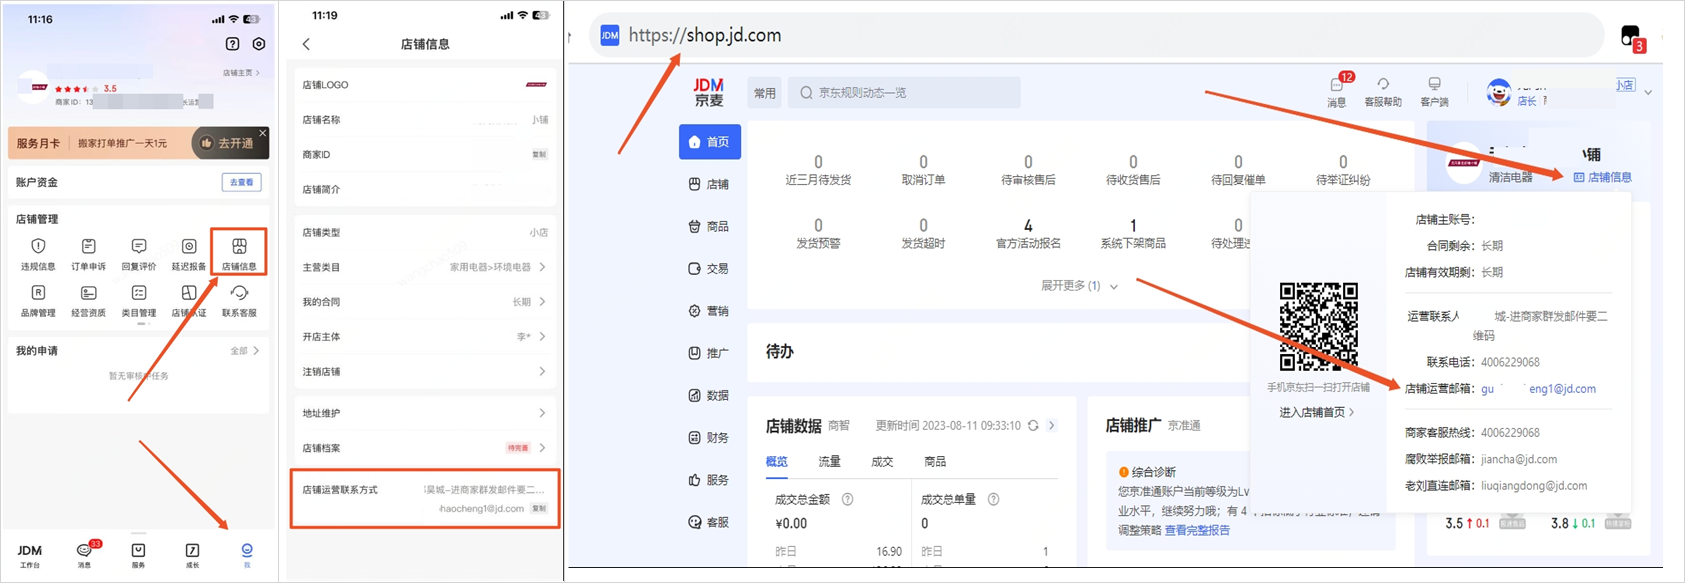Open 品牌管理 icon

click(x=38, y=293)
